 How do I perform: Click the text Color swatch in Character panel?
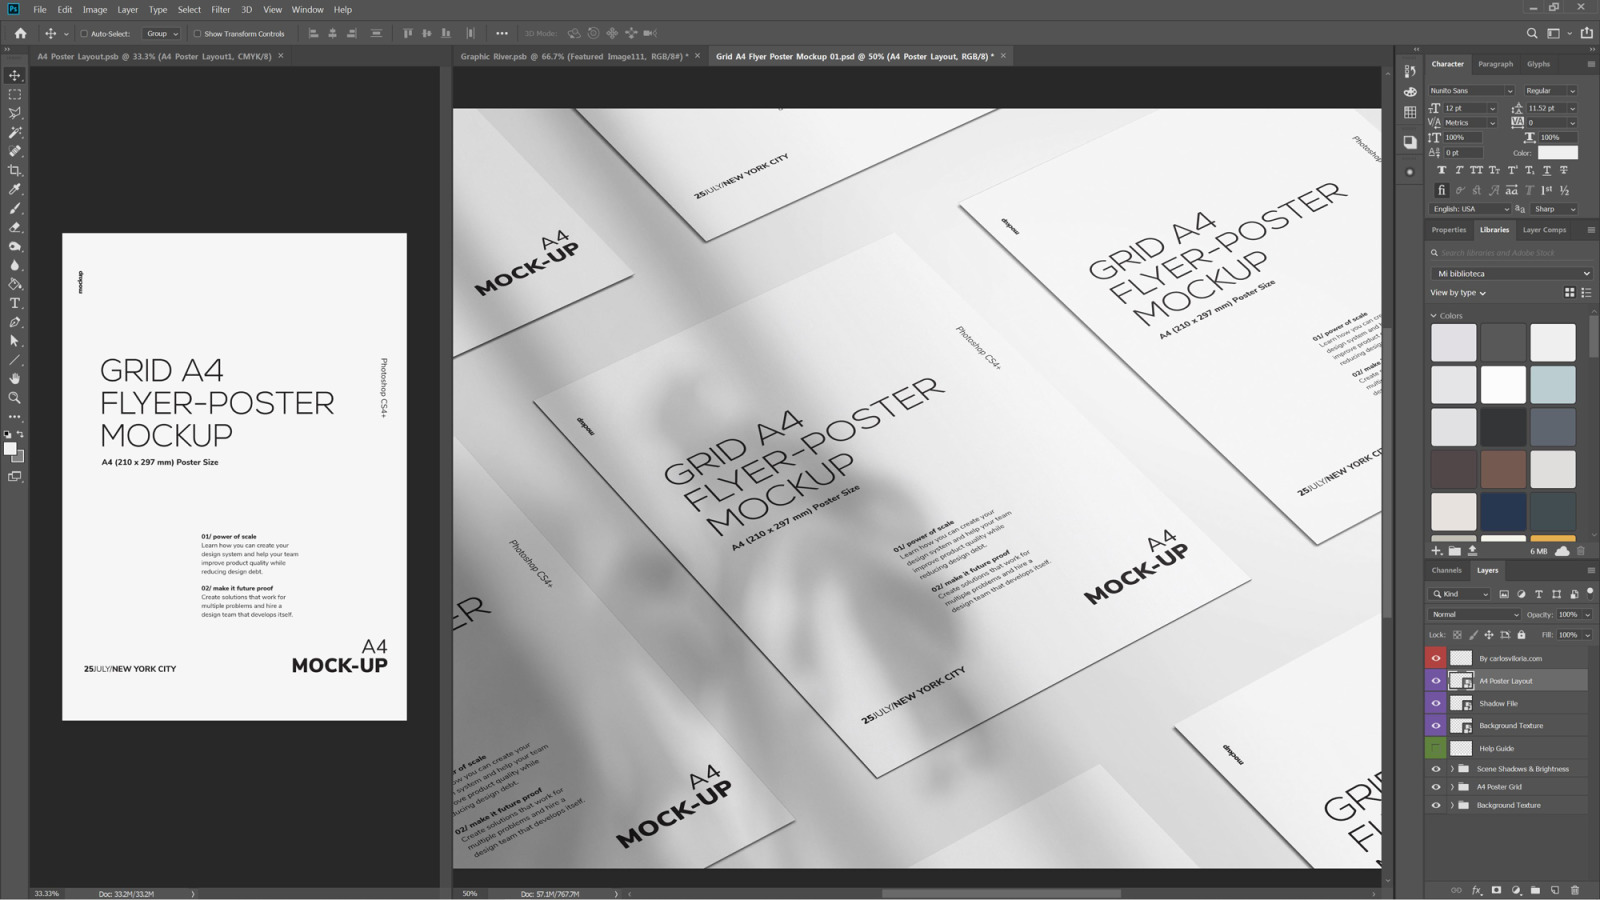point(1557,153)
